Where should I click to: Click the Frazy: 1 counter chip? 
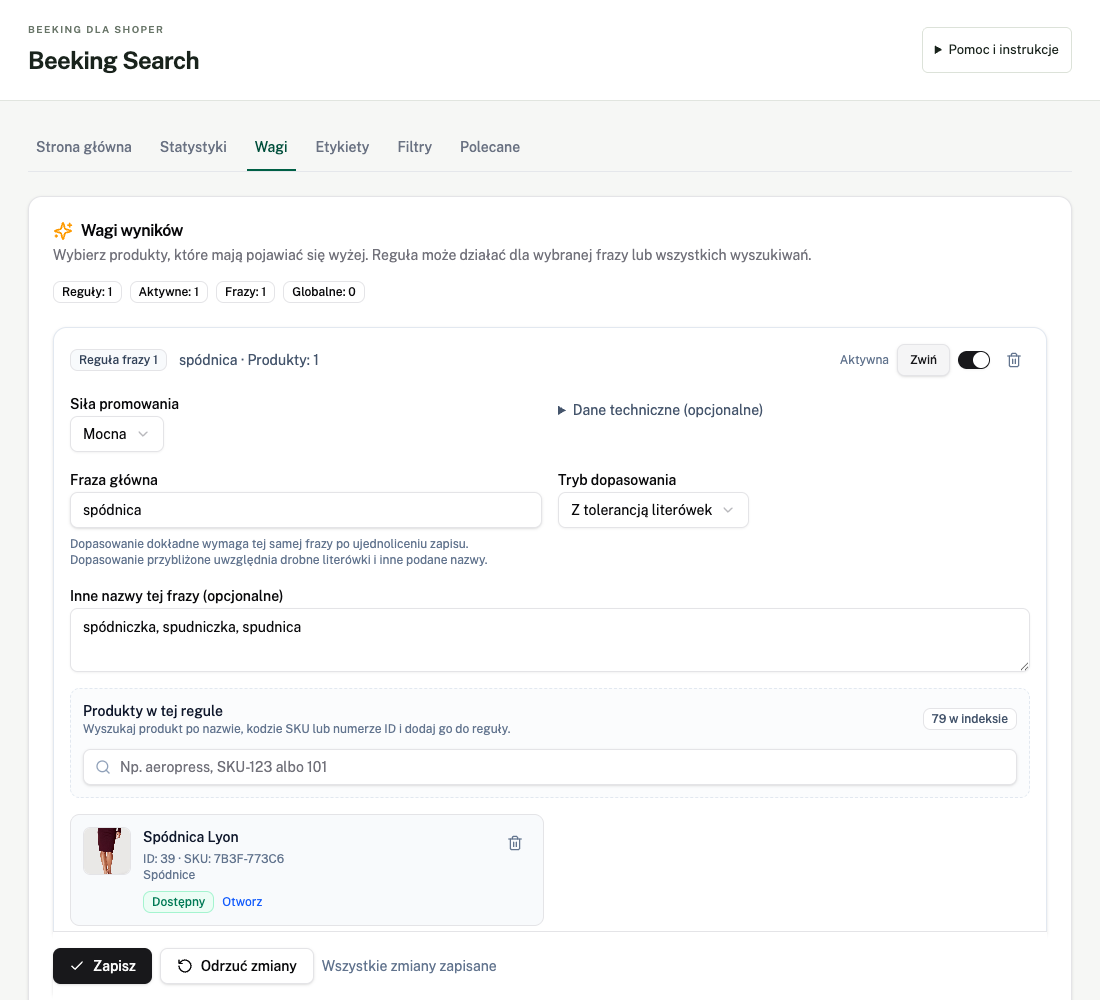tap(246, 292)
